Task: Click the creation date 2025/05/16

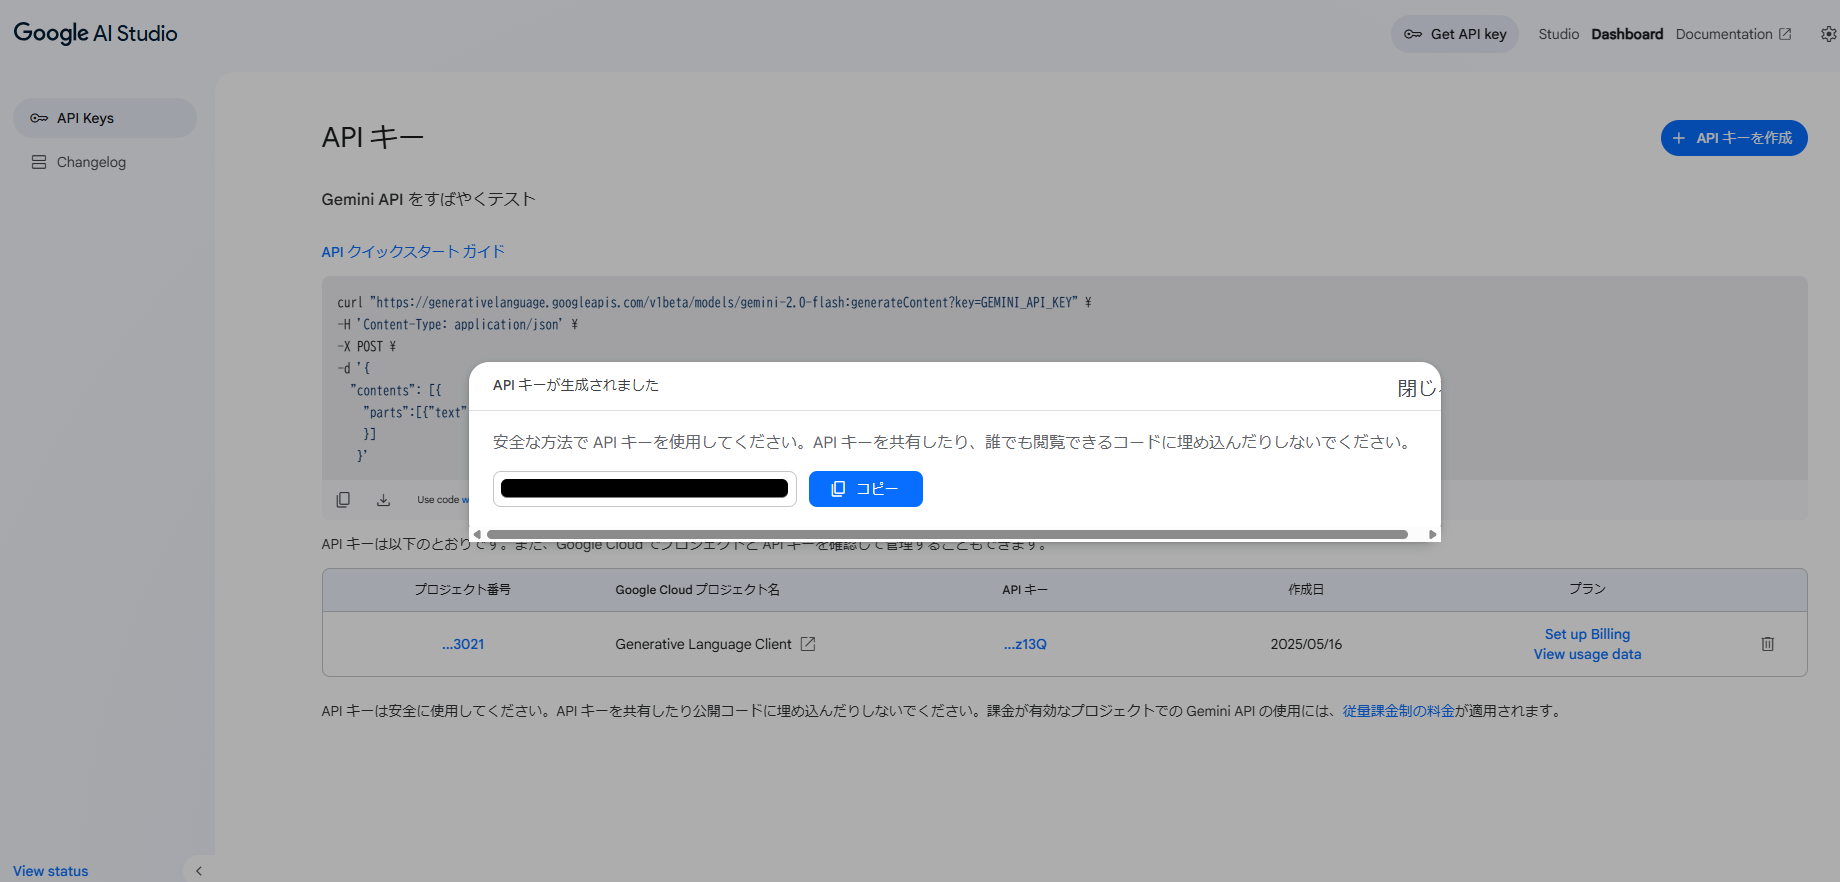Action: pos(1306,644)
